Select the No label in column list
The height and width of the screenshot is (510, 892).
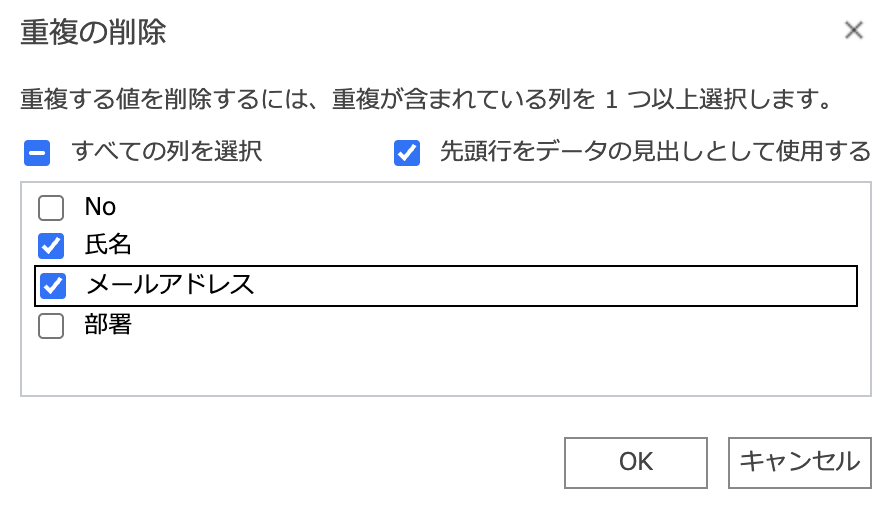[x=101, y=207]
